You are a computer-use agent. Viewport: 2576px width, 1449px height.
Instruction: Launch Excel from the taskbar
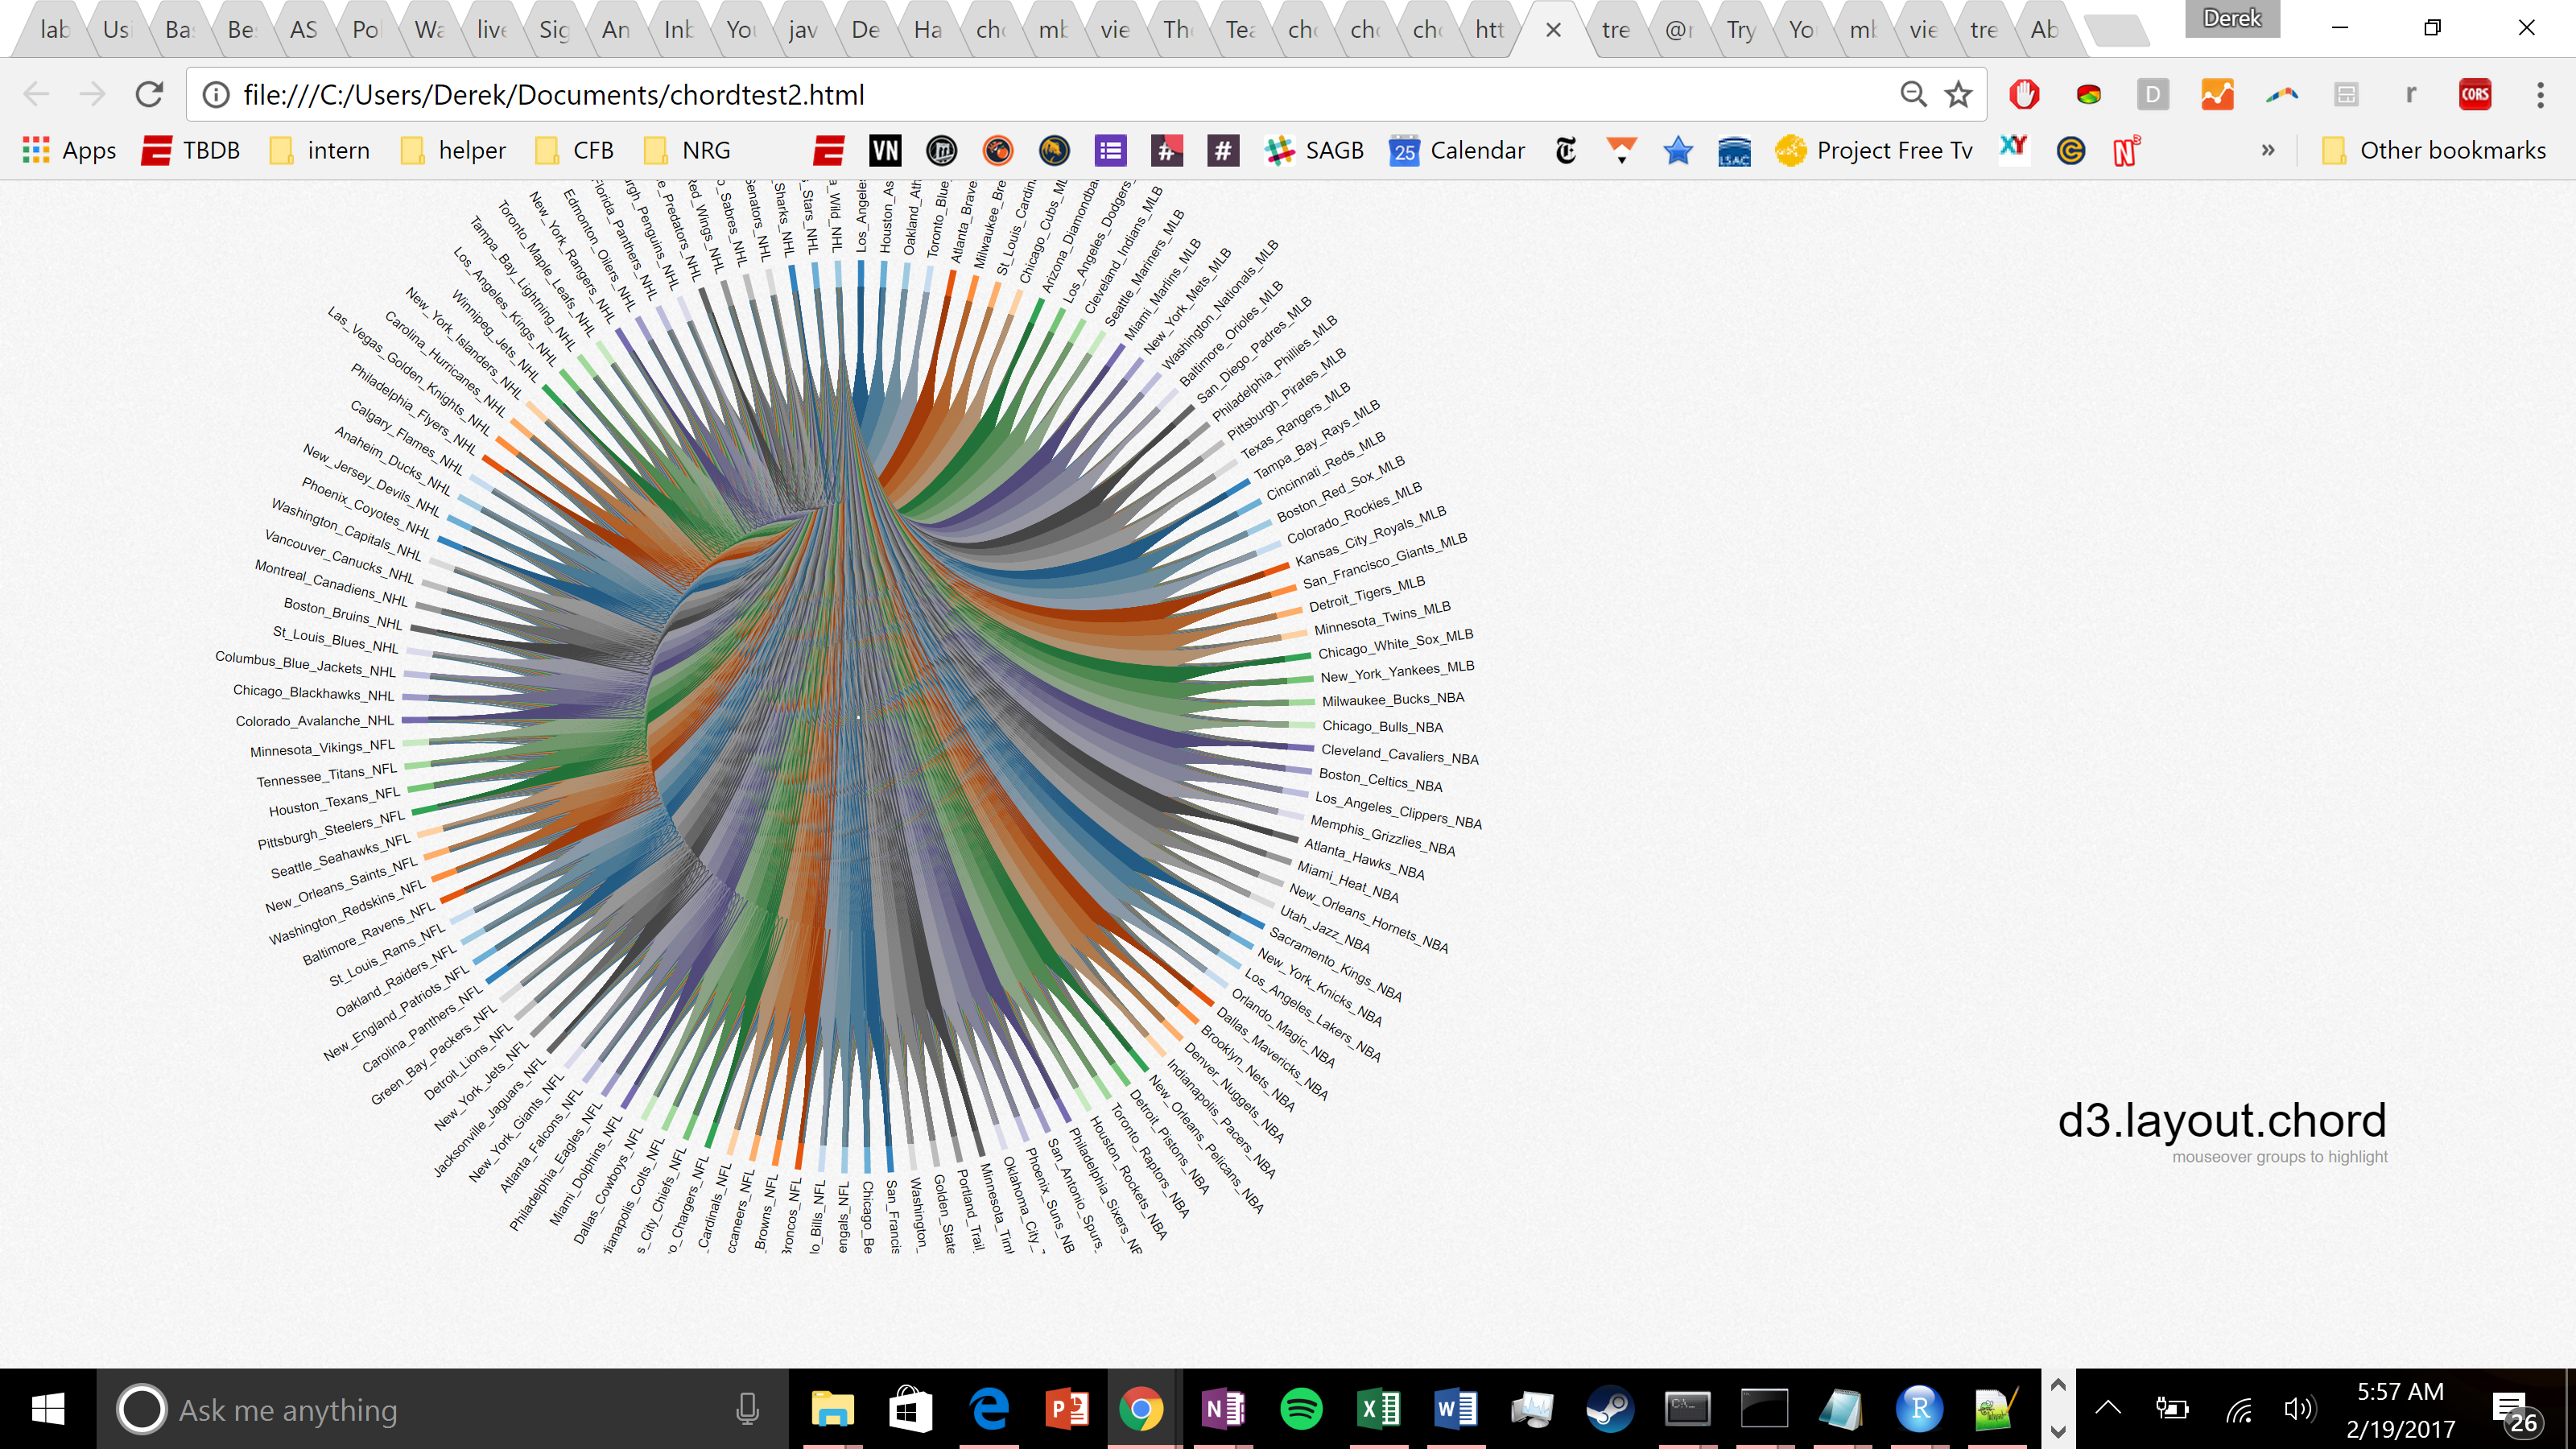(x=1378, y=1409)
